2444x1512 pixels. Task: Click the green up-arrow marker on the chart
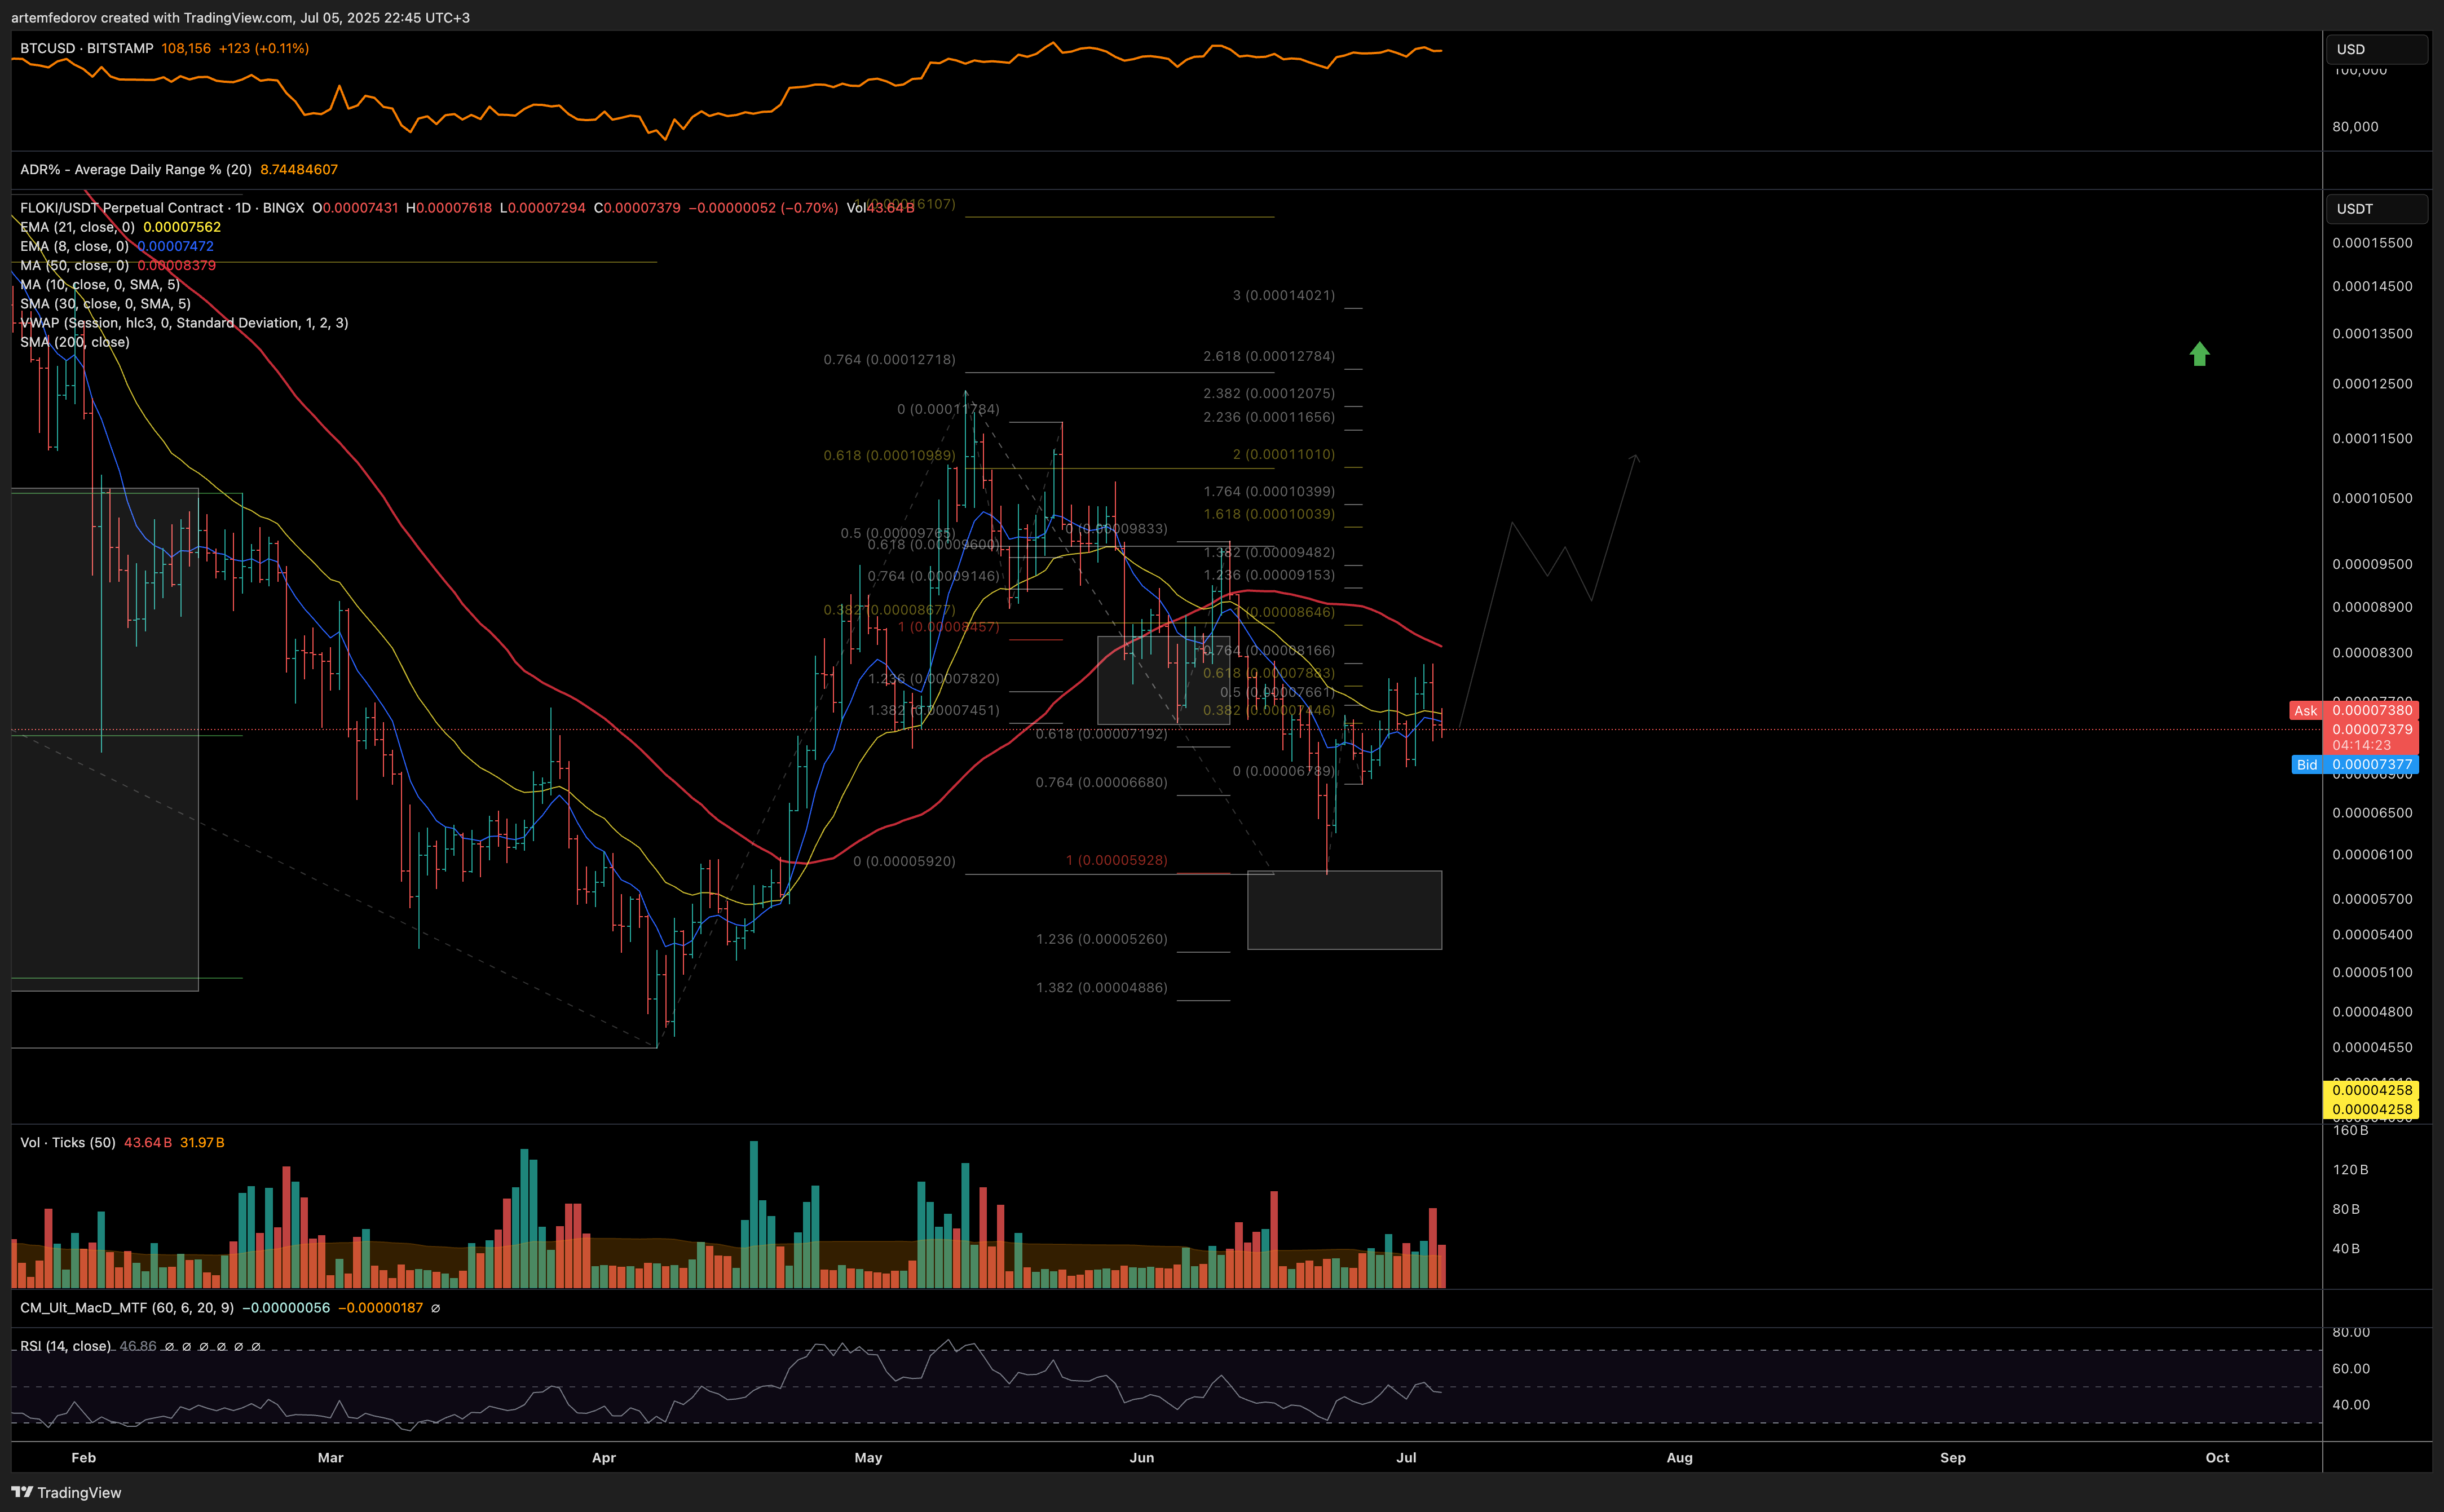(2199, 354)
